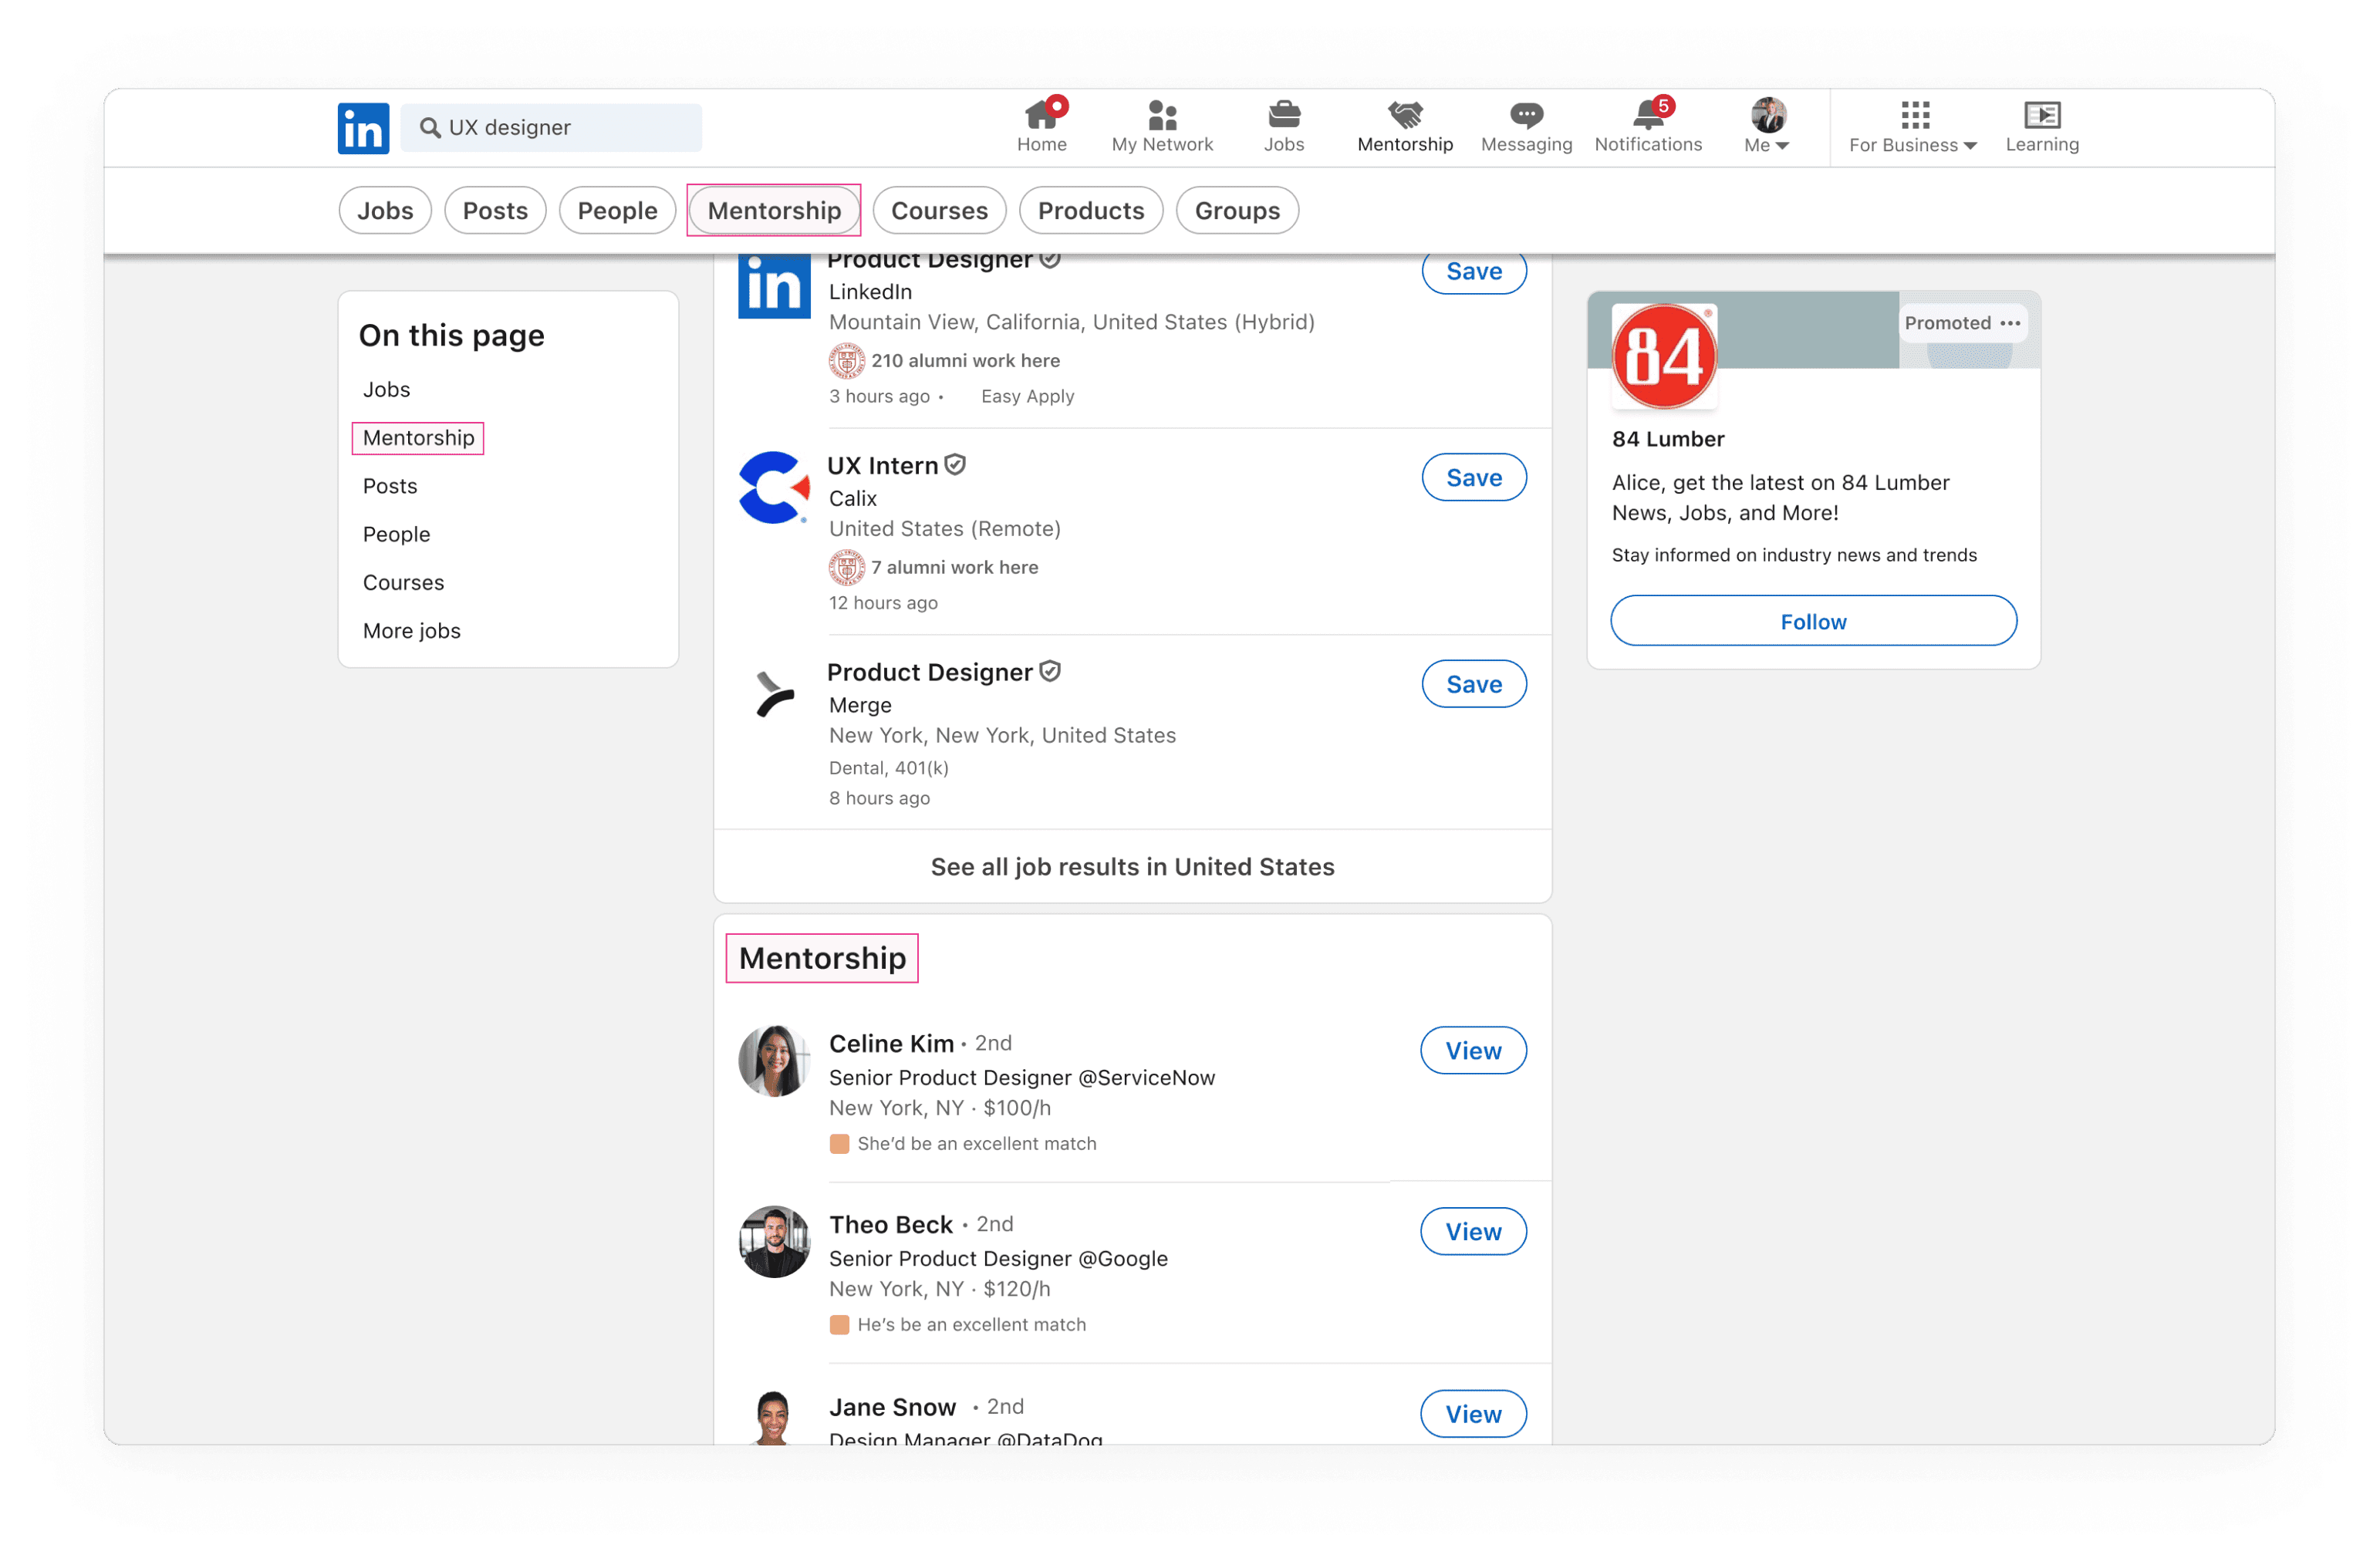Click the search field containing UX designer
The height and width of the screenshot is (1565, 2380).
coord(551,128)
